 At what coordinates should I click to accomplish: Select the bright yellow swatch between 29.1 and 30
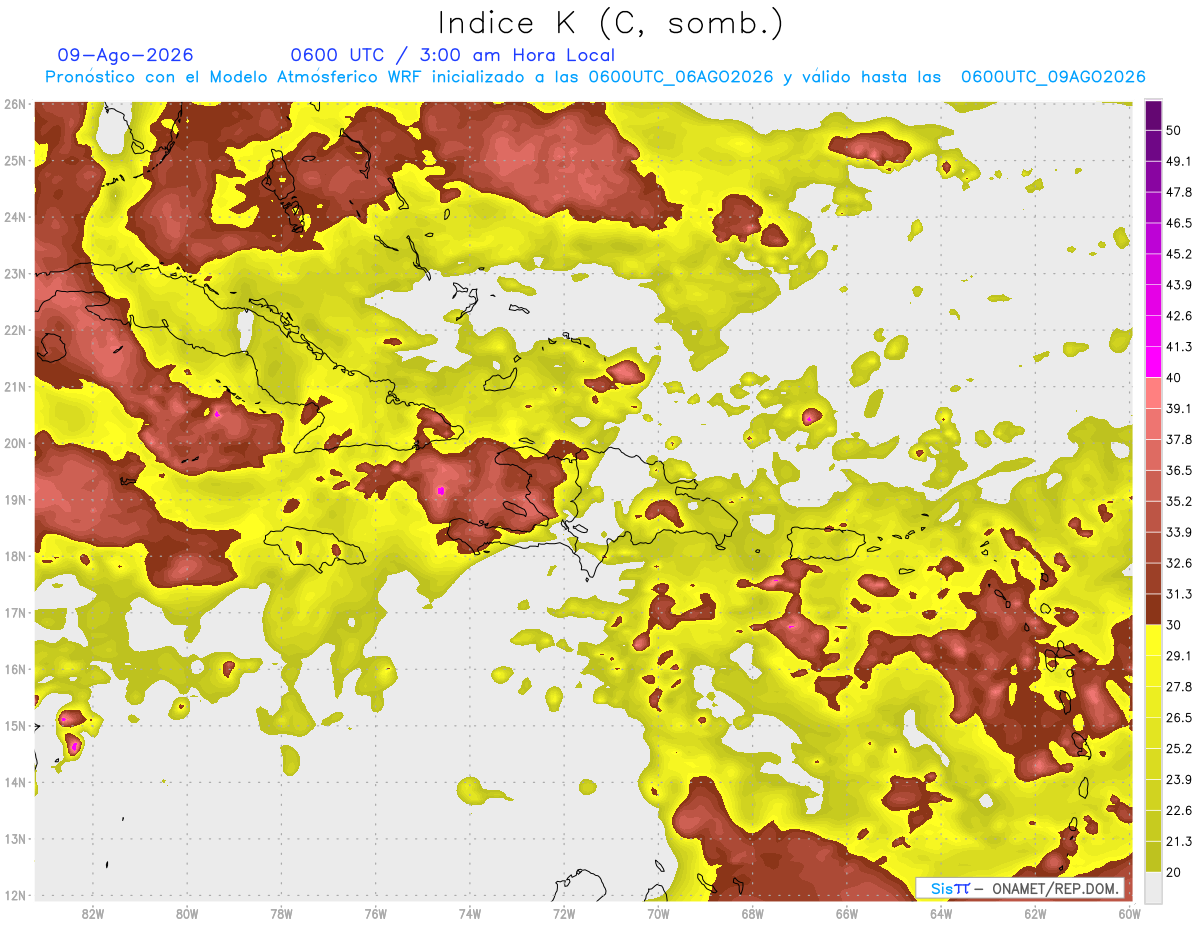1154,640
